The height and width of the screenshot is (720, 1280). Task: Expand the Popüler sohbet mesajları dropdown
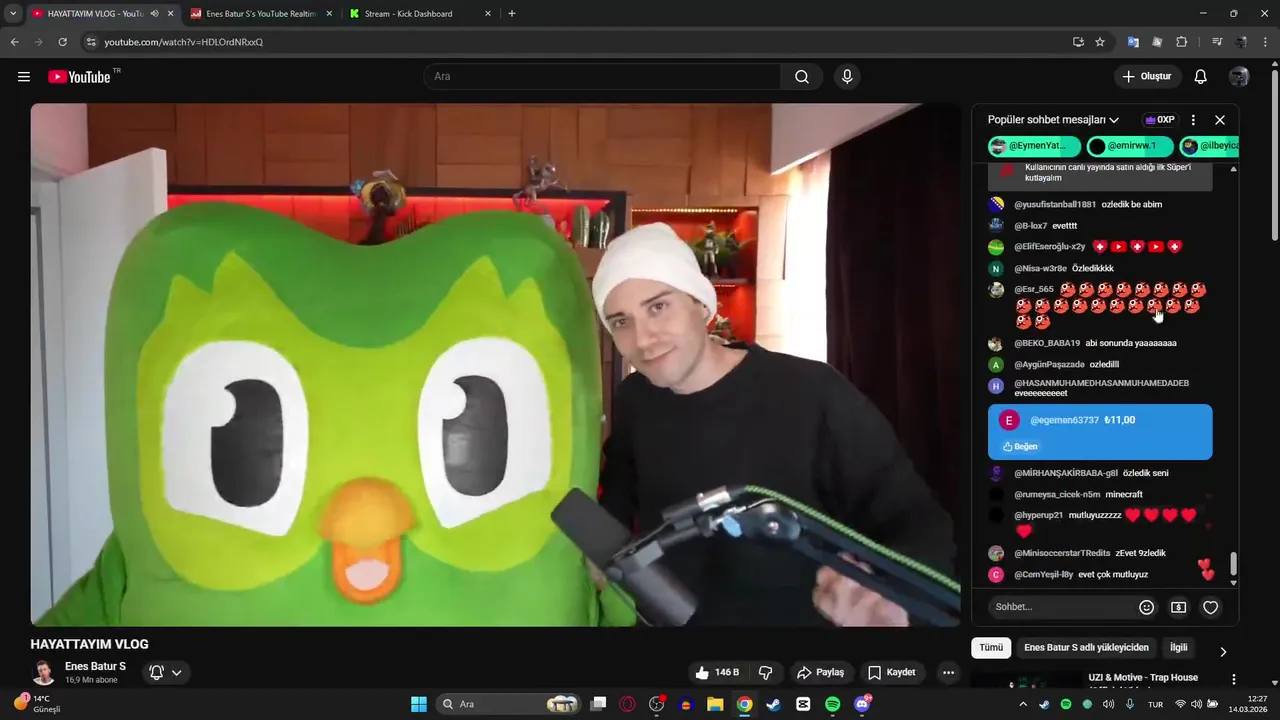pyautogui.click(x=1053, y=120)
